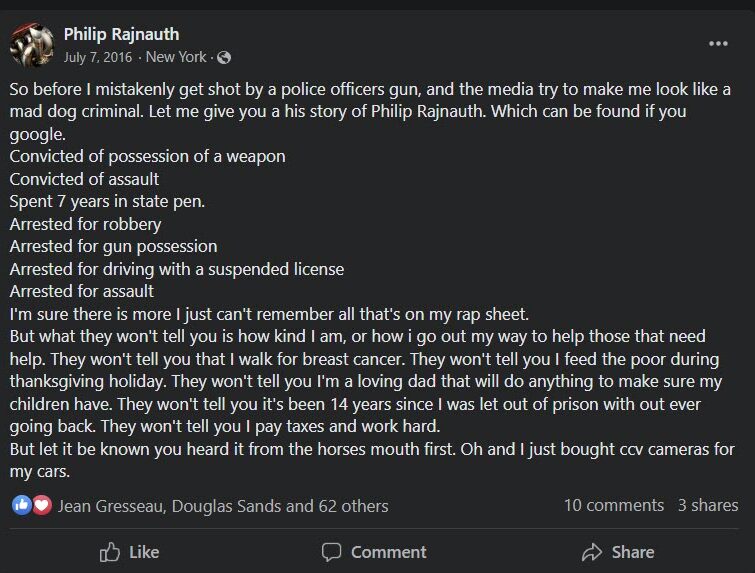The height and width of the screenshot is (573, 755).
Task: Open Douglas Sands' name in reactions
Action: click(x=227, y=506)
